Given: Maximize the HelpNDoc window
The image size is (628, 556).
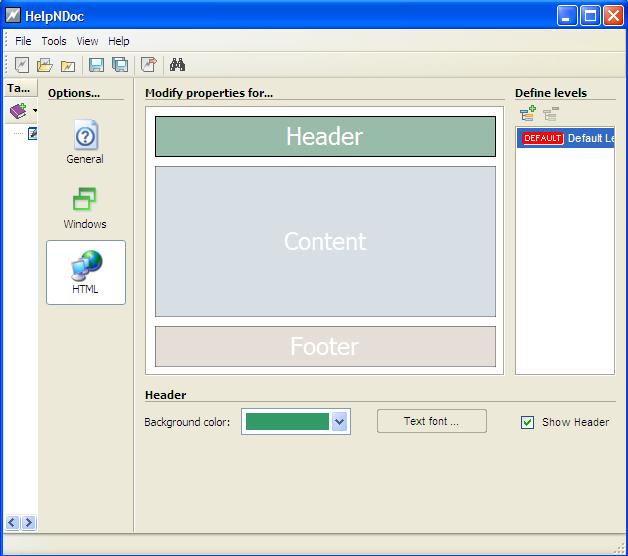Looking at the screenshot, I should coord(590,16).
